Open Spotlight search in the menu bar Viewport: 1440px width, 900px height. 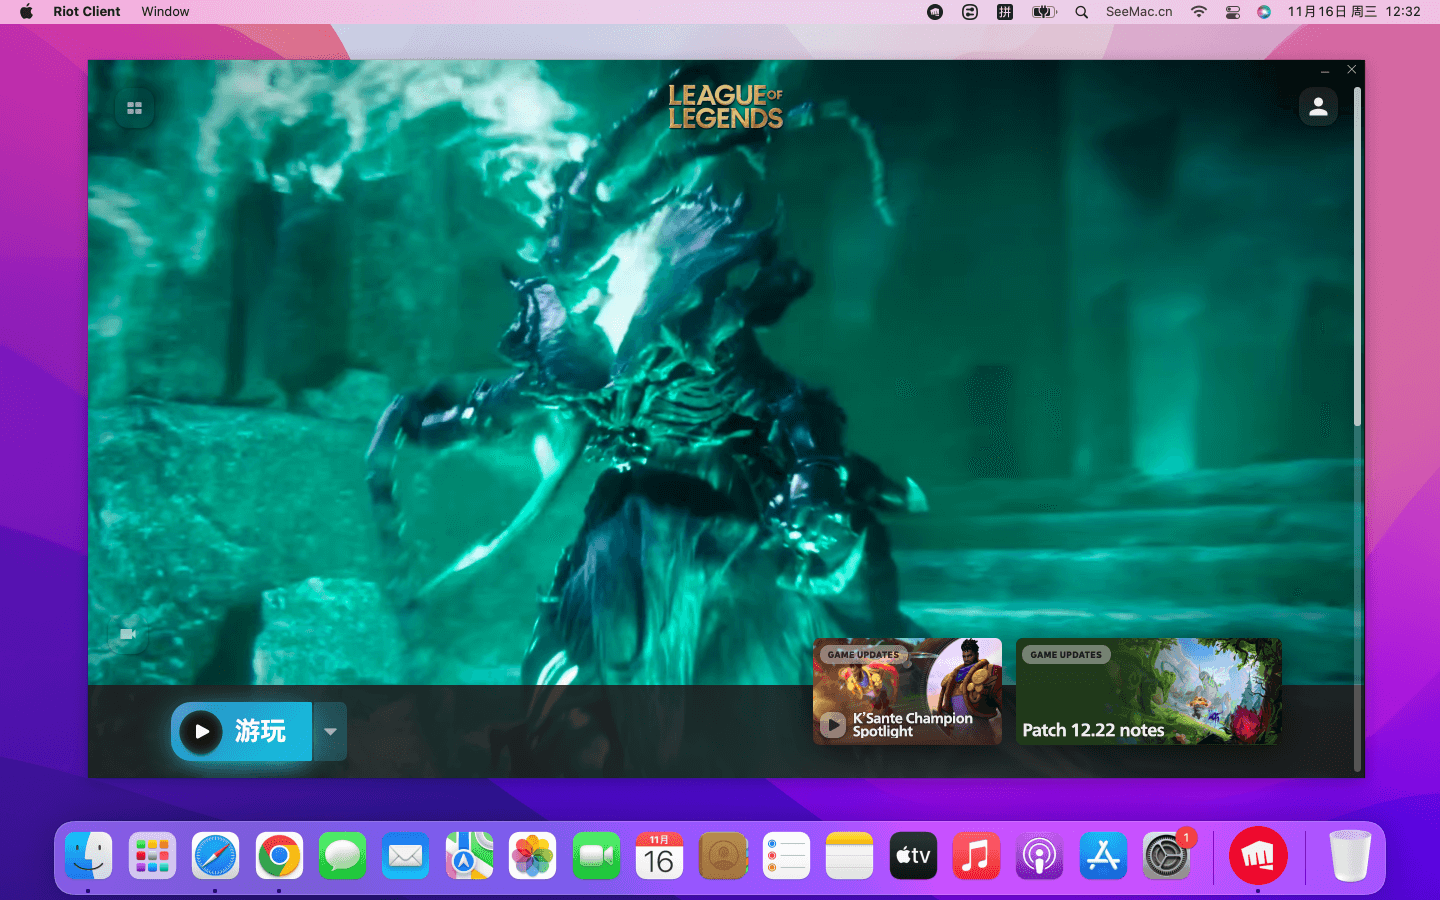pyautogui.click(x=1081, y=12)
